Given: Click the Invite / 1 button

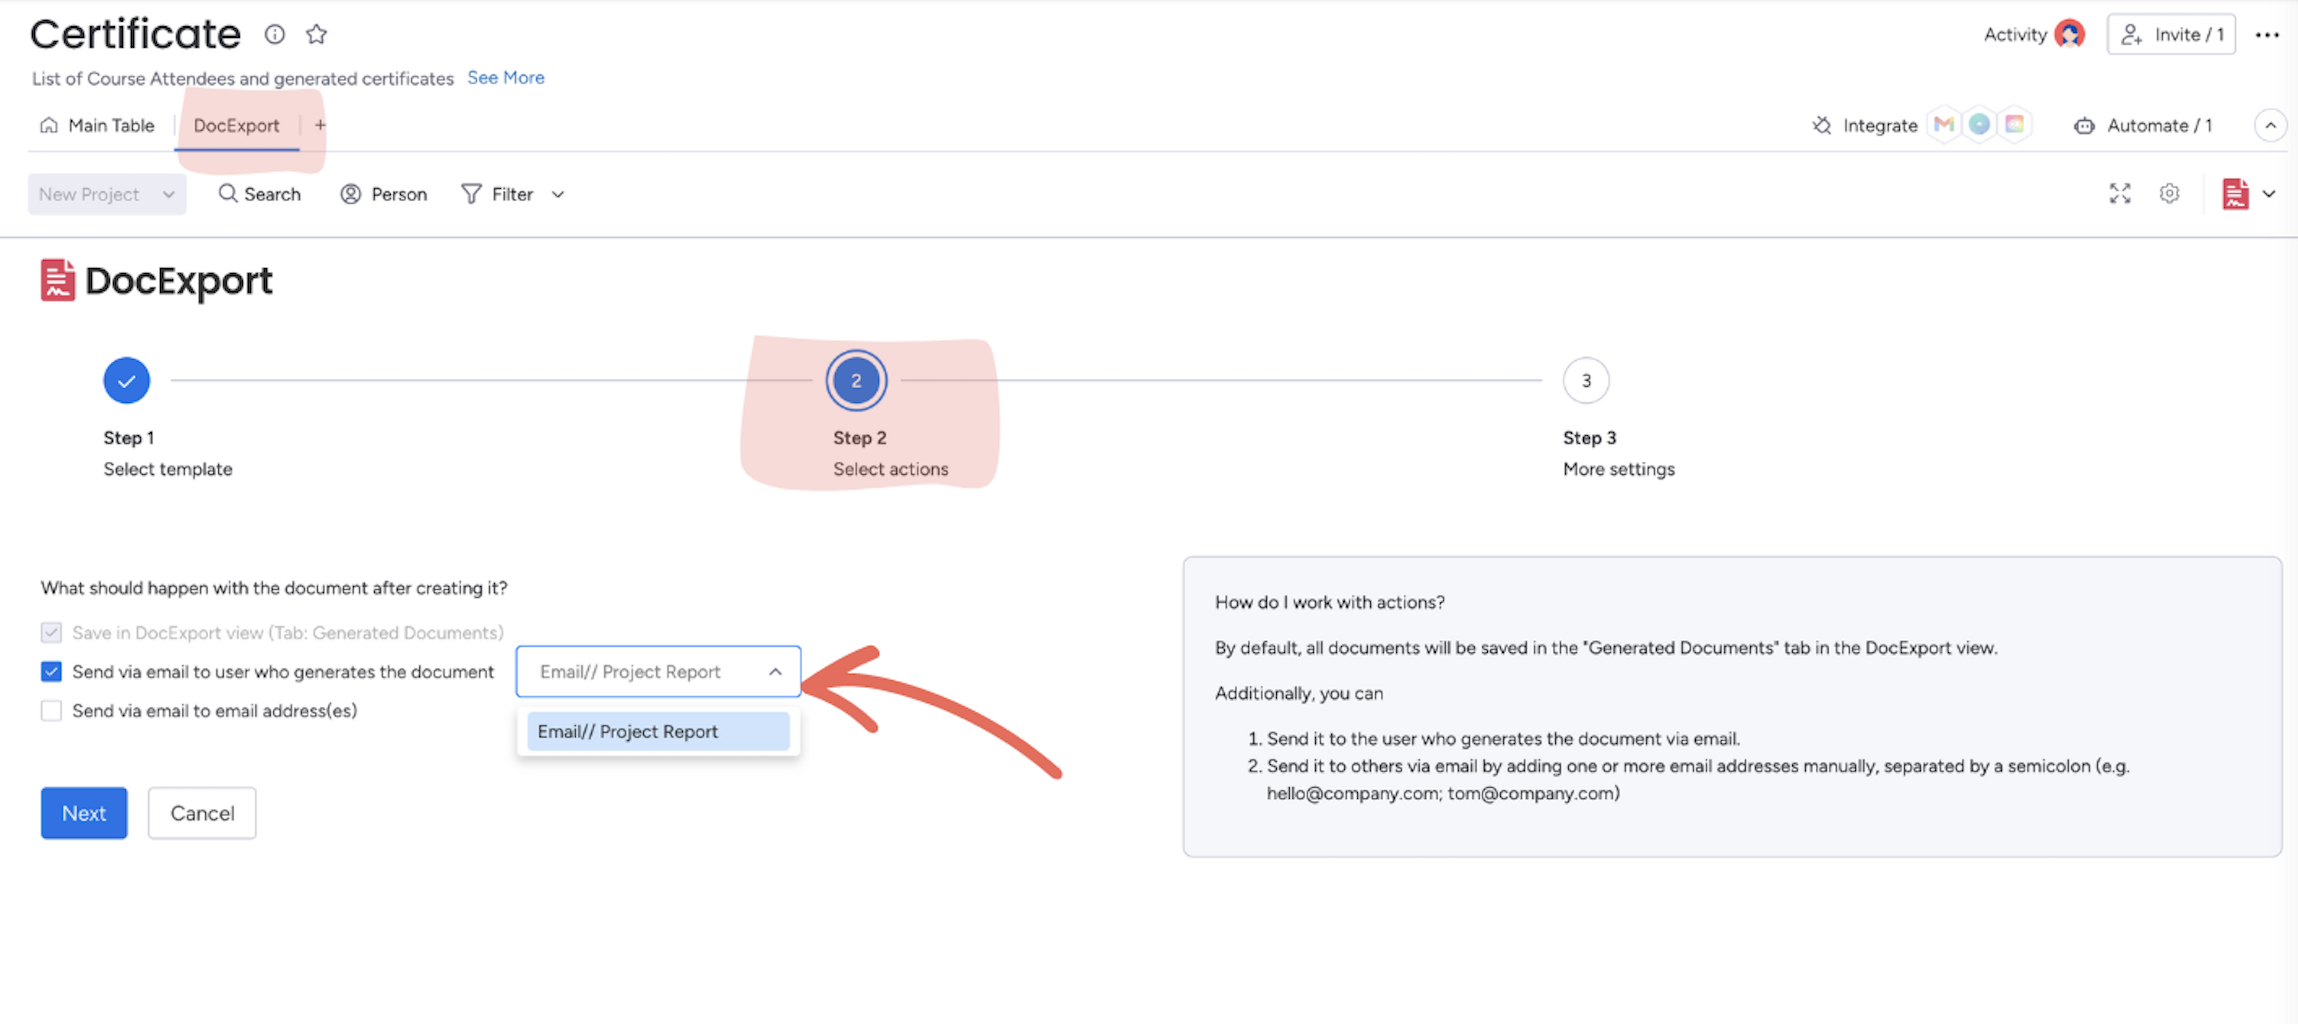Looking at the screenshot, I should coord(2171,34).
